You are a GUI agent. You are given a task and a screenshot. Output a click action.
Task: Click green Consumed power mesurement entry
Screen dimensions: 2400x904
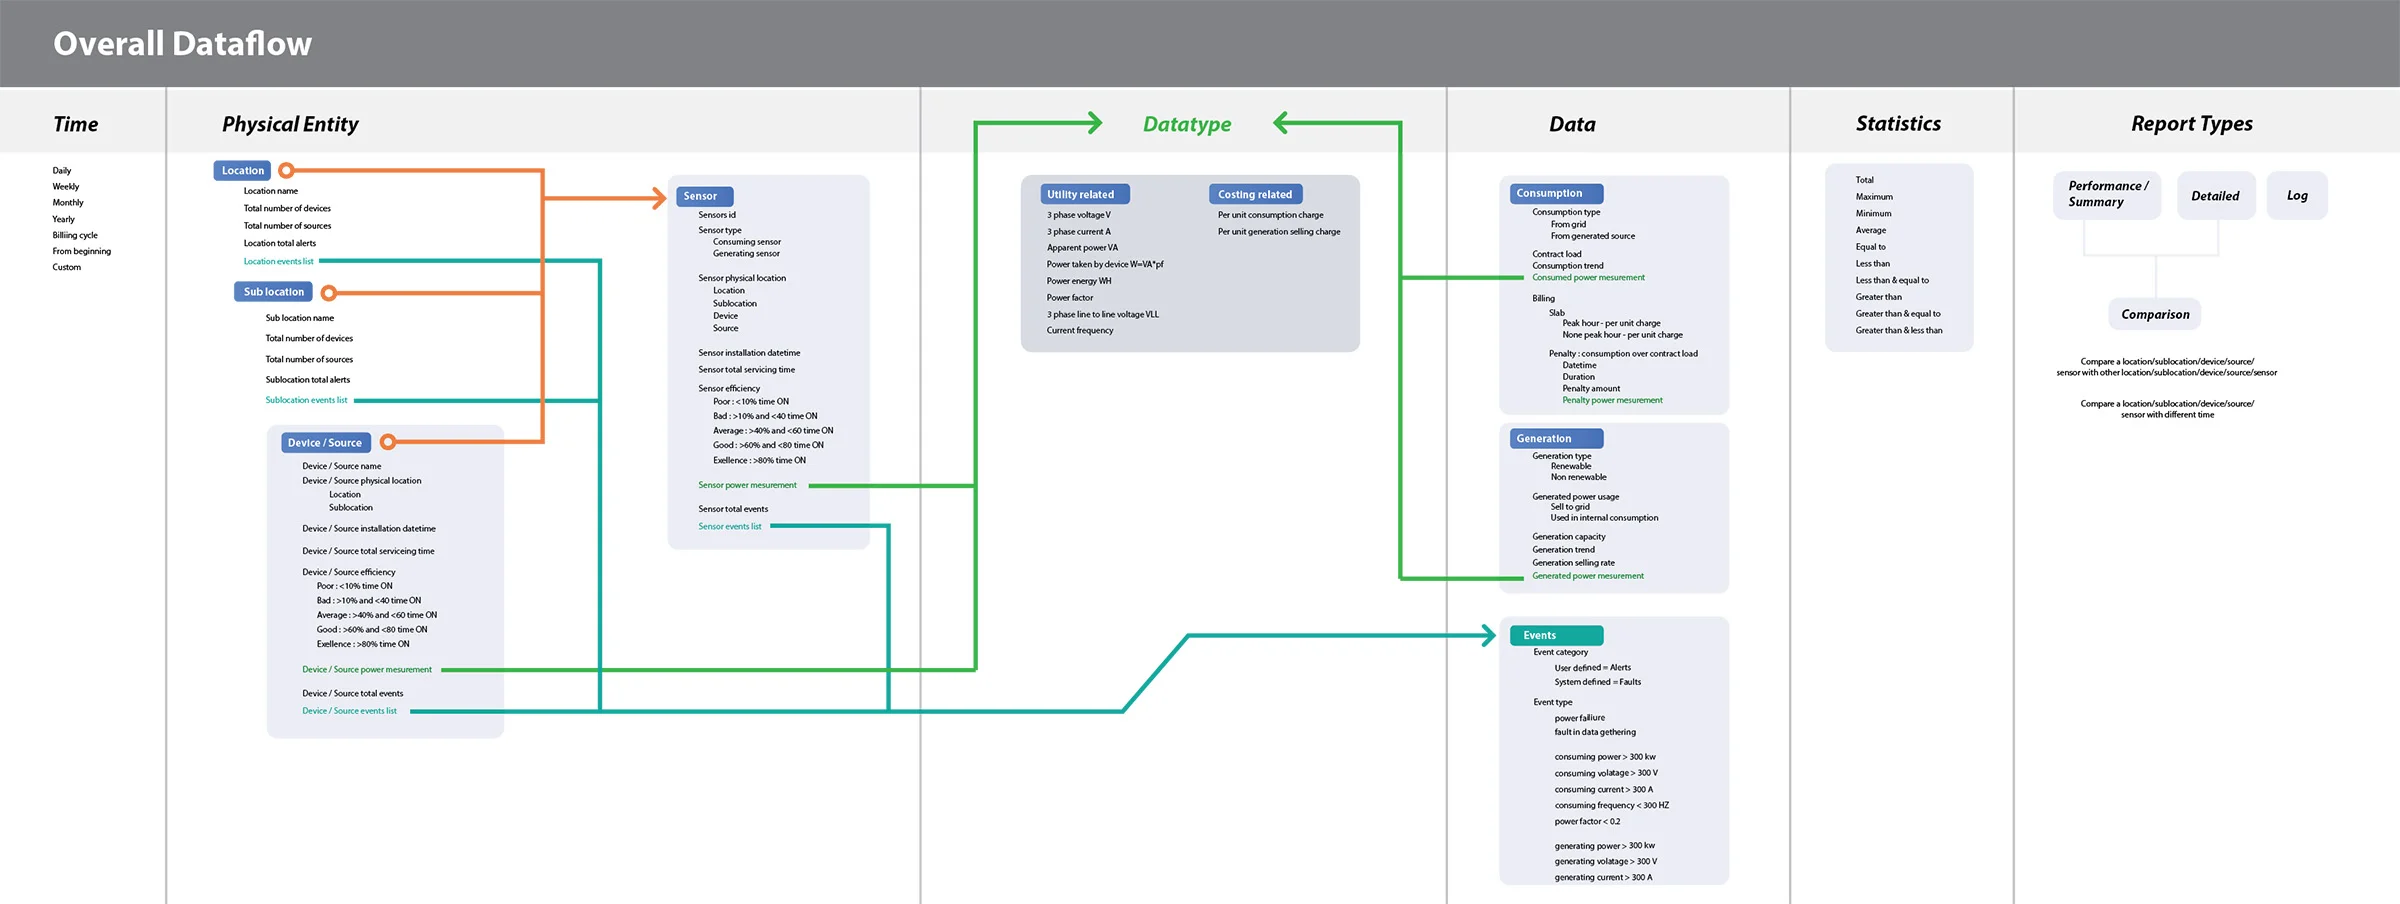point(1588,278)
